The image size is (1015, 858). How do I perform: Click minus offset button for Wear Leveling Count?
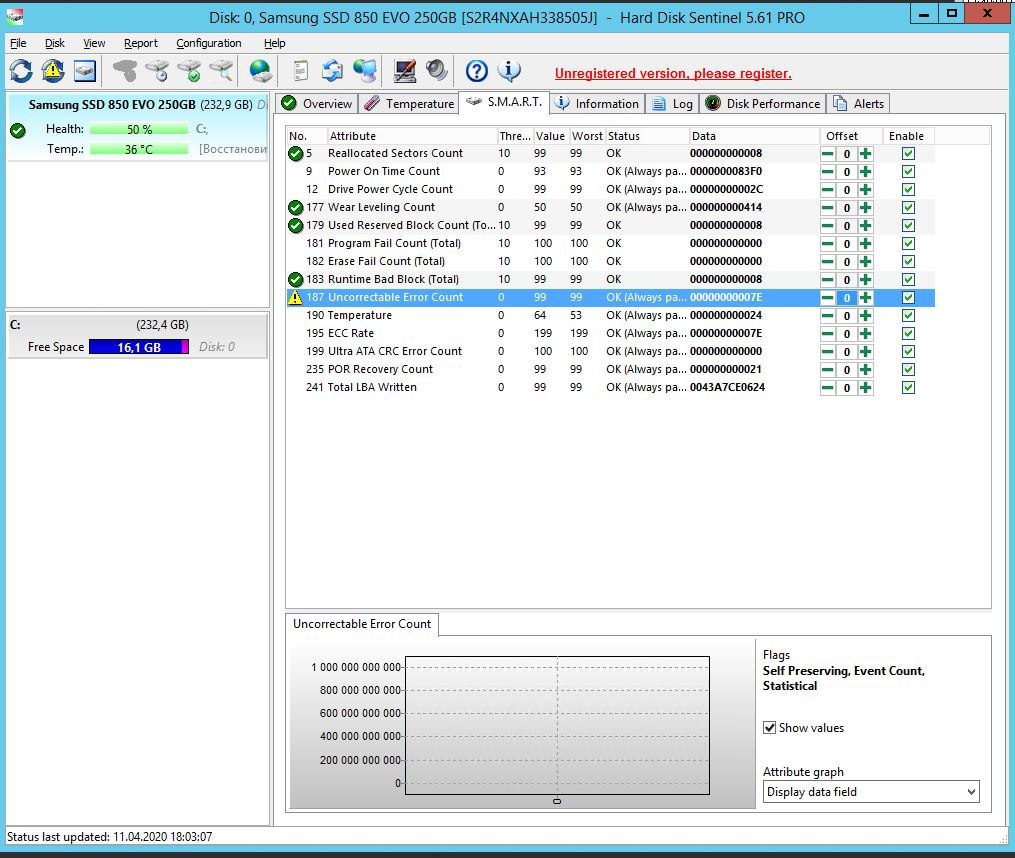coord(827,207)
